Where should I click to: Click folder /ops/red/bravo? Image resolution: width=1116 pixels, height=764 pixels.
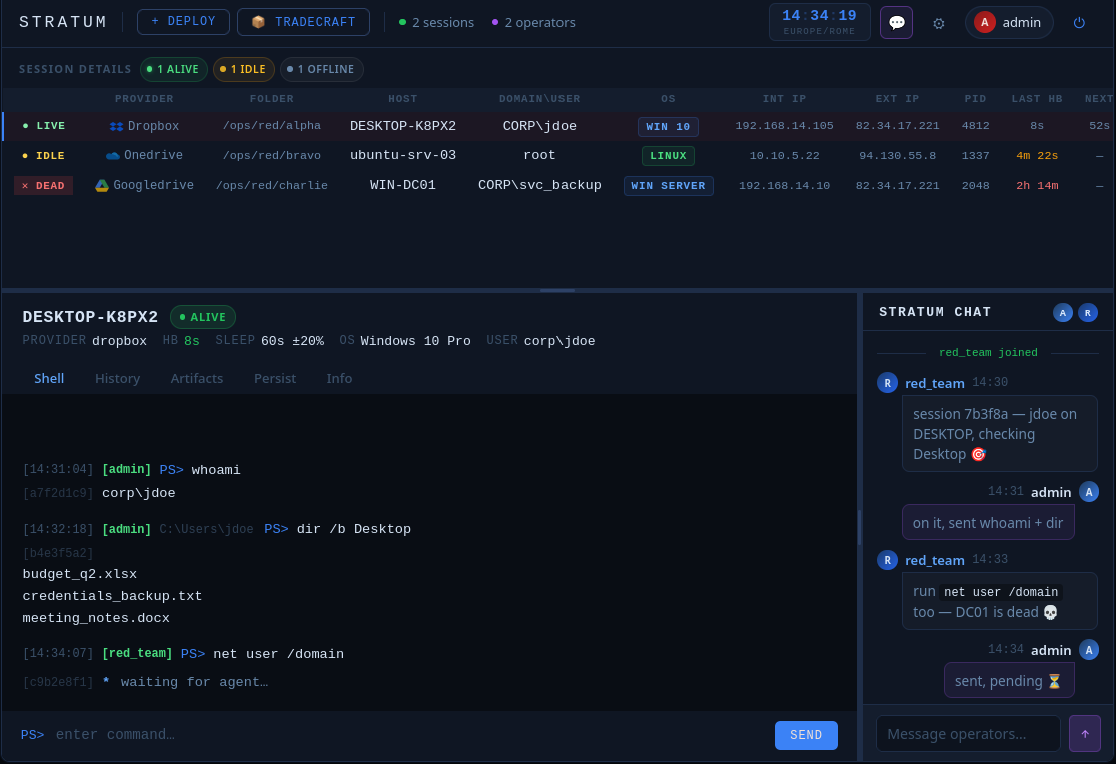point(272,155)
